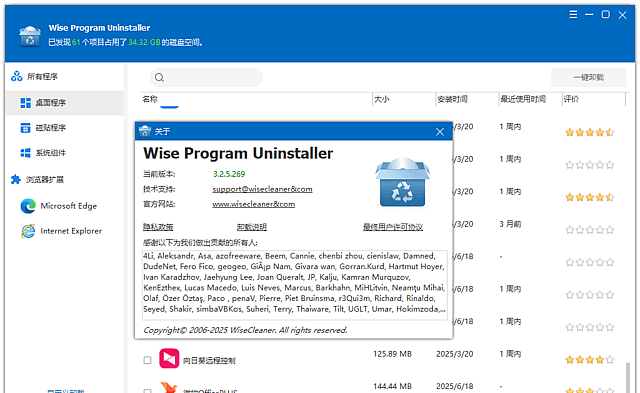Viewport: 640px width, 393px height.
Task: Select the Internet Explorer browser icon
Action: tap(28, 231)
